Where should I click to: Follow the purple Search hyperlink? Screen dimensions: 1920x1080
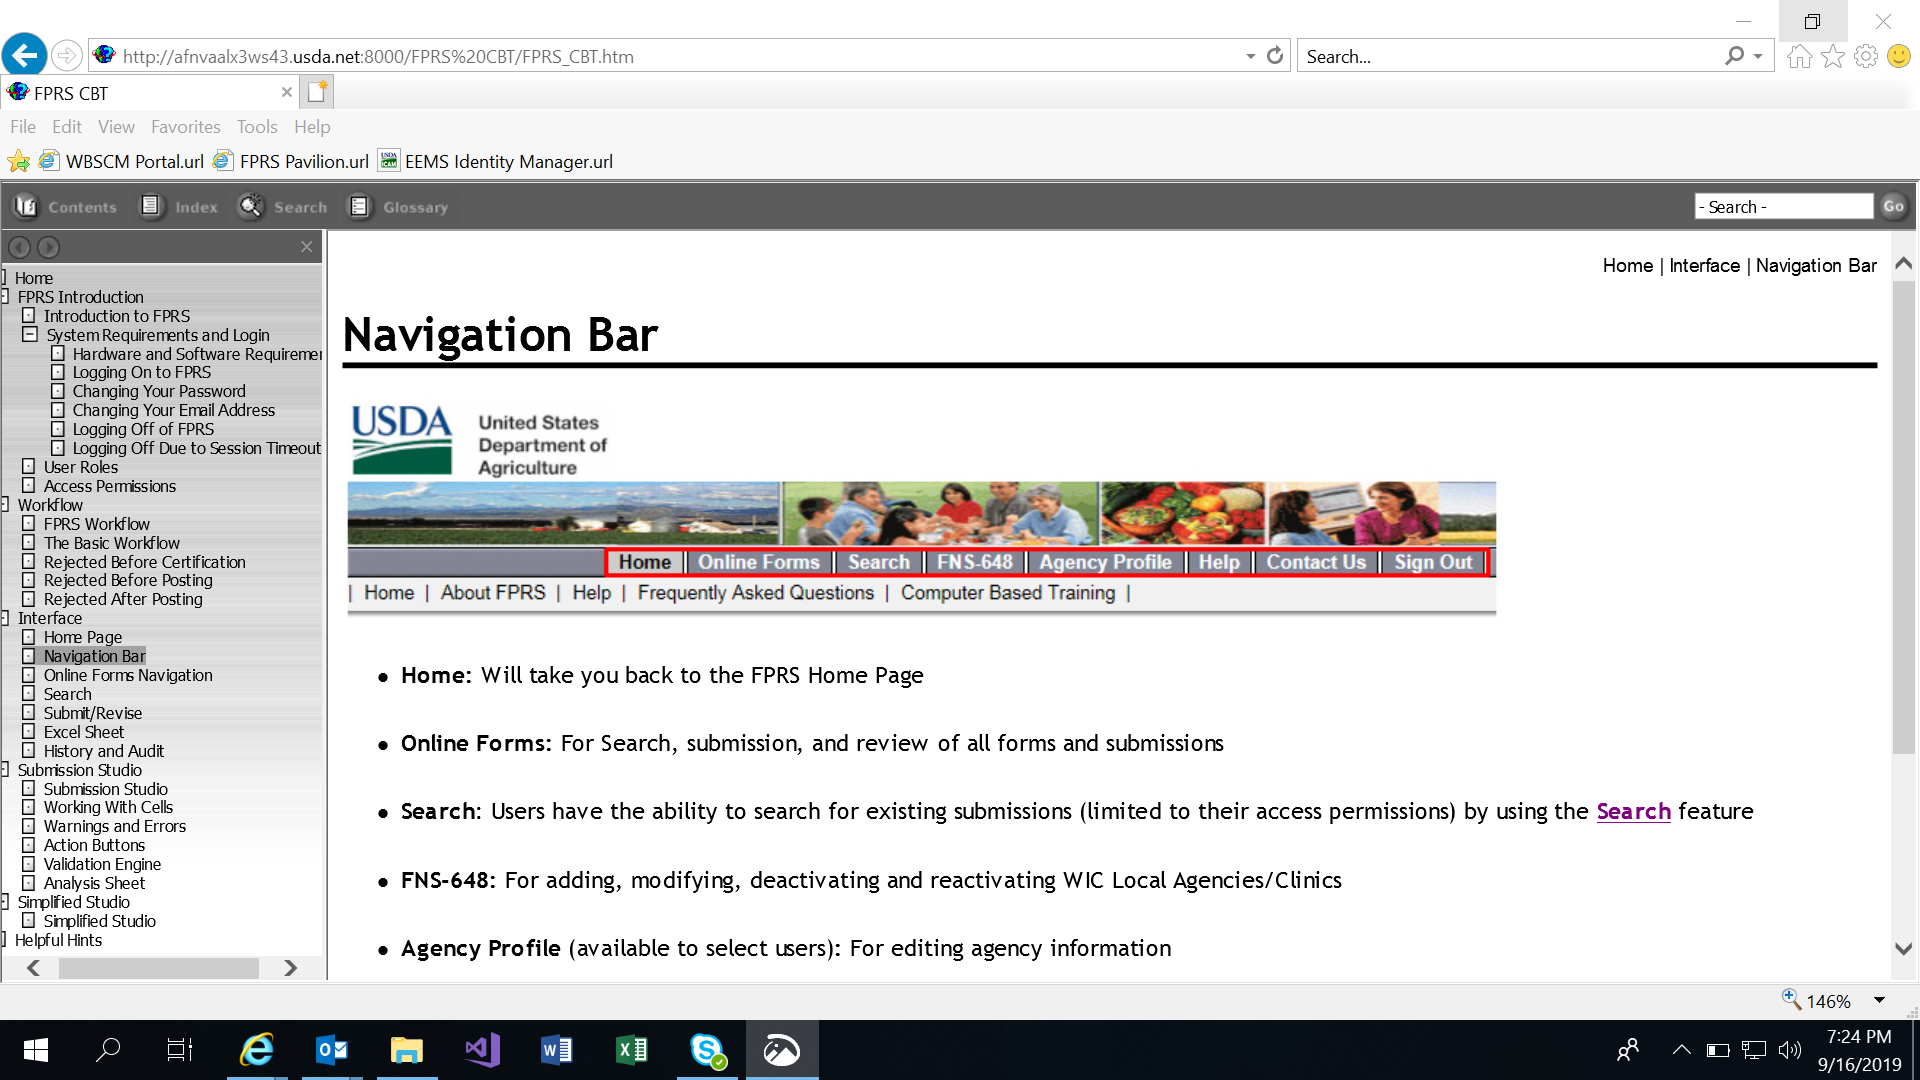[1633, 811]
